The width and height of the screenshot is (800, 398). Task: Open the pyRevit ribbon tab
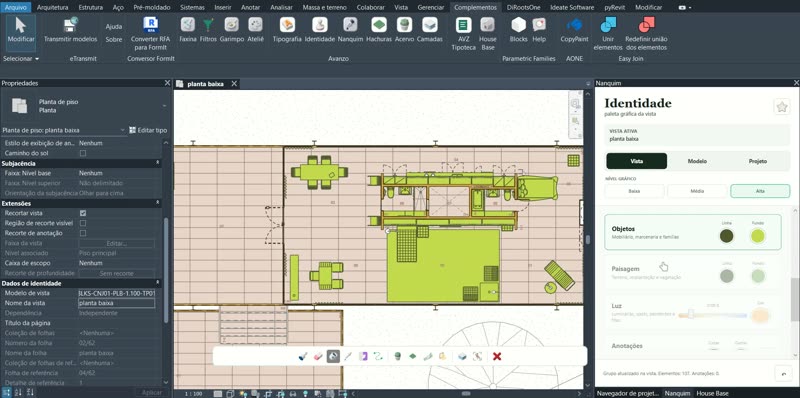pyautogui.click(x=613, y=7)
